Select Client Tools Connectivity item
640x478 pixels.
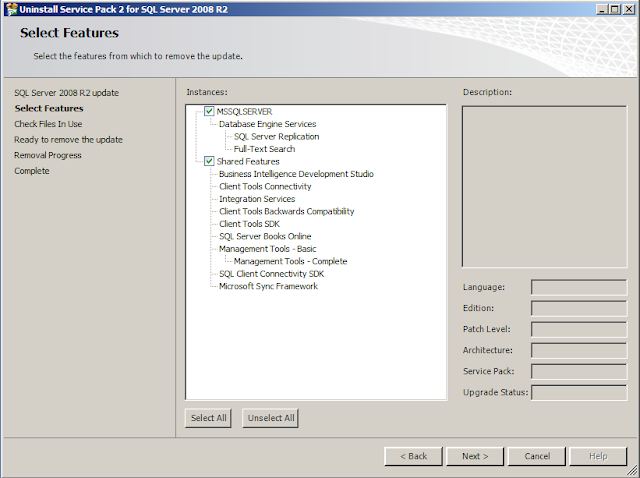[x=265, y=187]
